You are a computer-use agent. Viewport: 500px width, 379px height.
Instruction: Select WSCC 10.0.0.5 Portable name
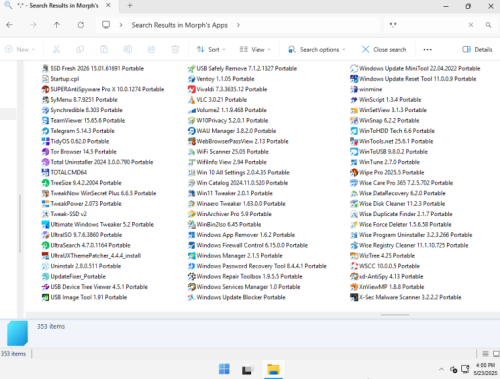pyautogui.click(x=389, y=266)
